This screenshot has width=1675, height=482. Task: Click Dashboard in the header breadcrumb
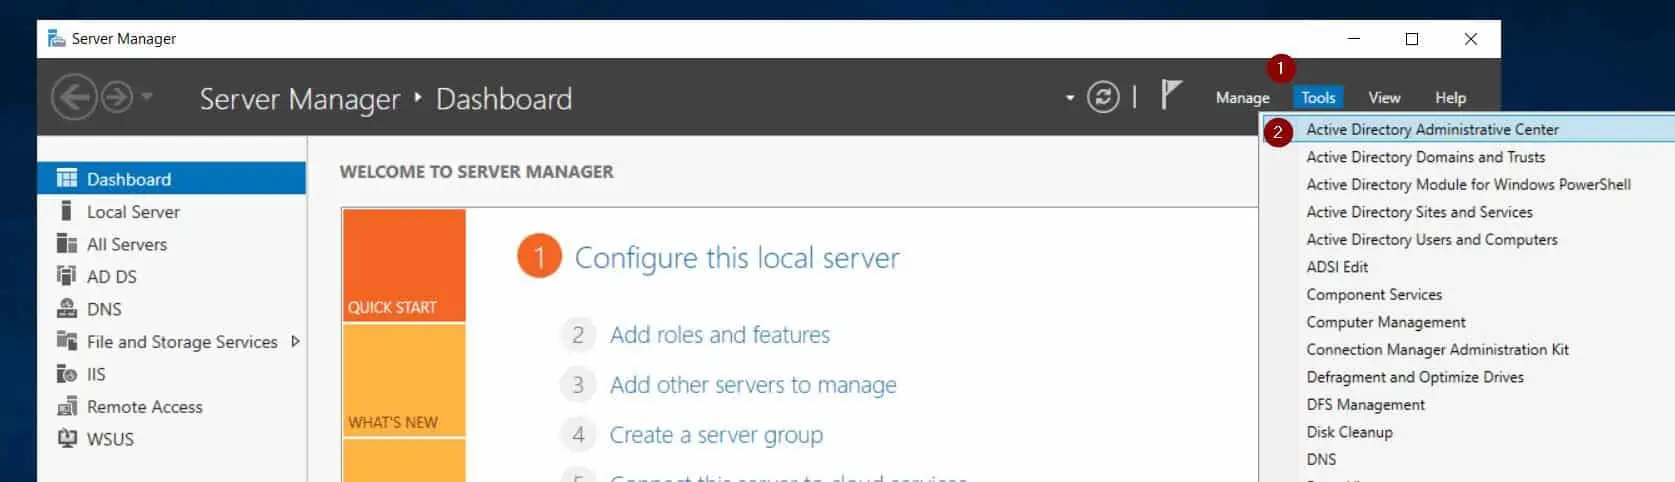[x=504, y=99]
